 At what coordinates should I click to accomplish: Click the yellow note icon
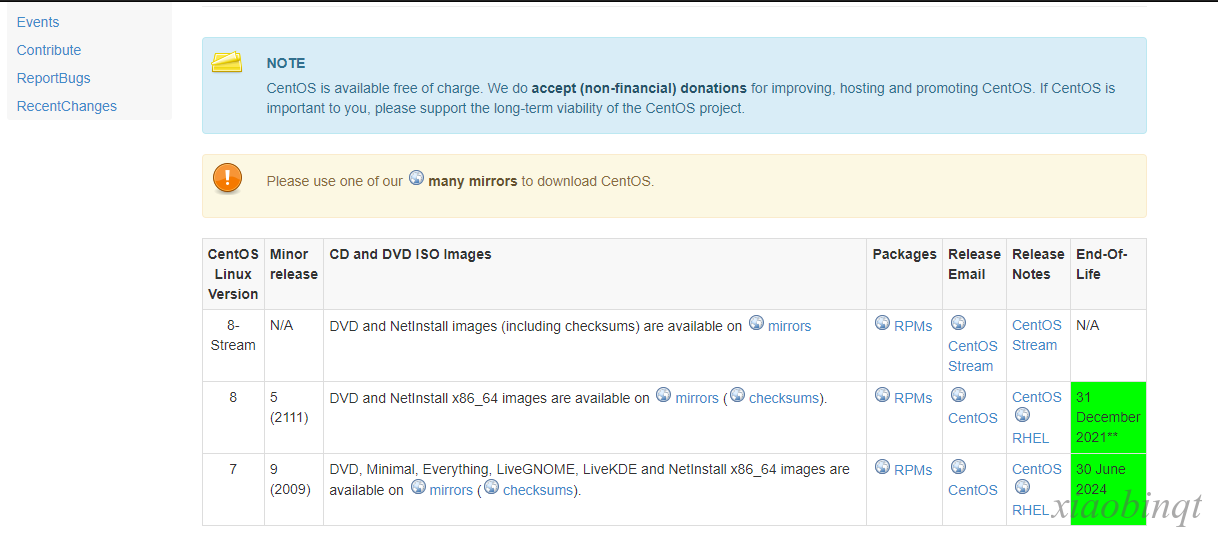(227, 62)
